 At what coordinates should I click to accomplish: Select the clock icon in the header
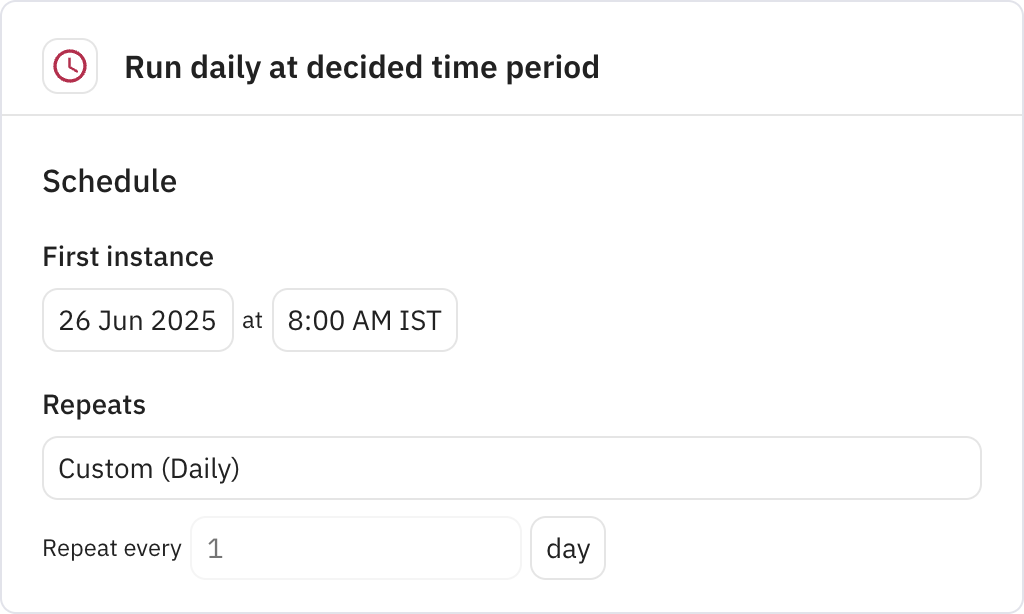point(69,65)
